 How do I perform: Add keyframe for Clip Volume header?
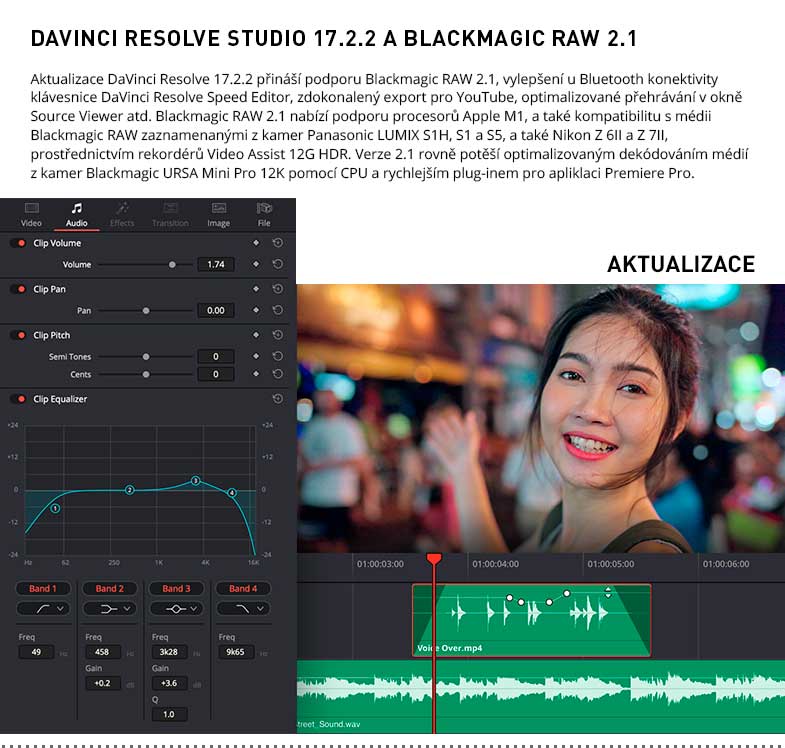tap(256, 243)
